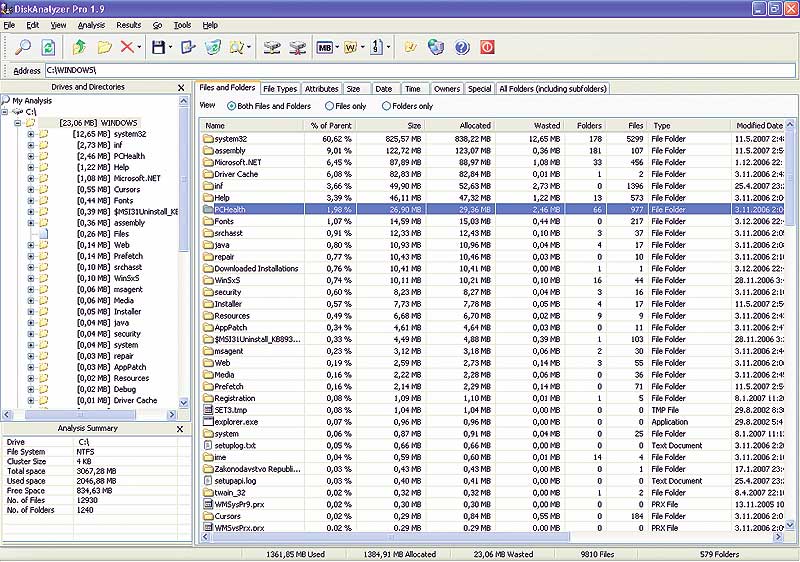Open the Analysis menu

pos(91,25)
